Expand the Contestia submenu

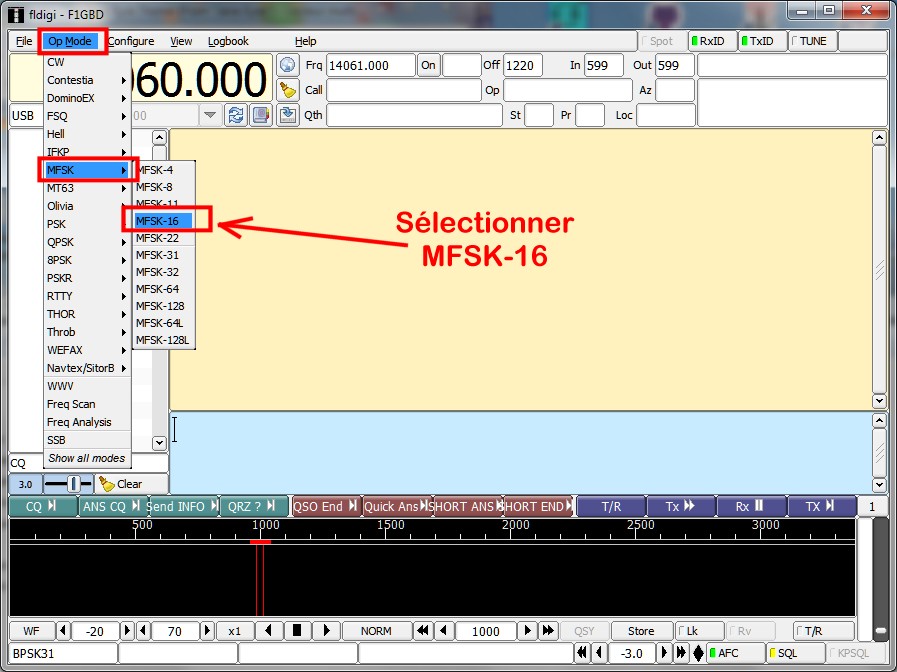point(87,80)
